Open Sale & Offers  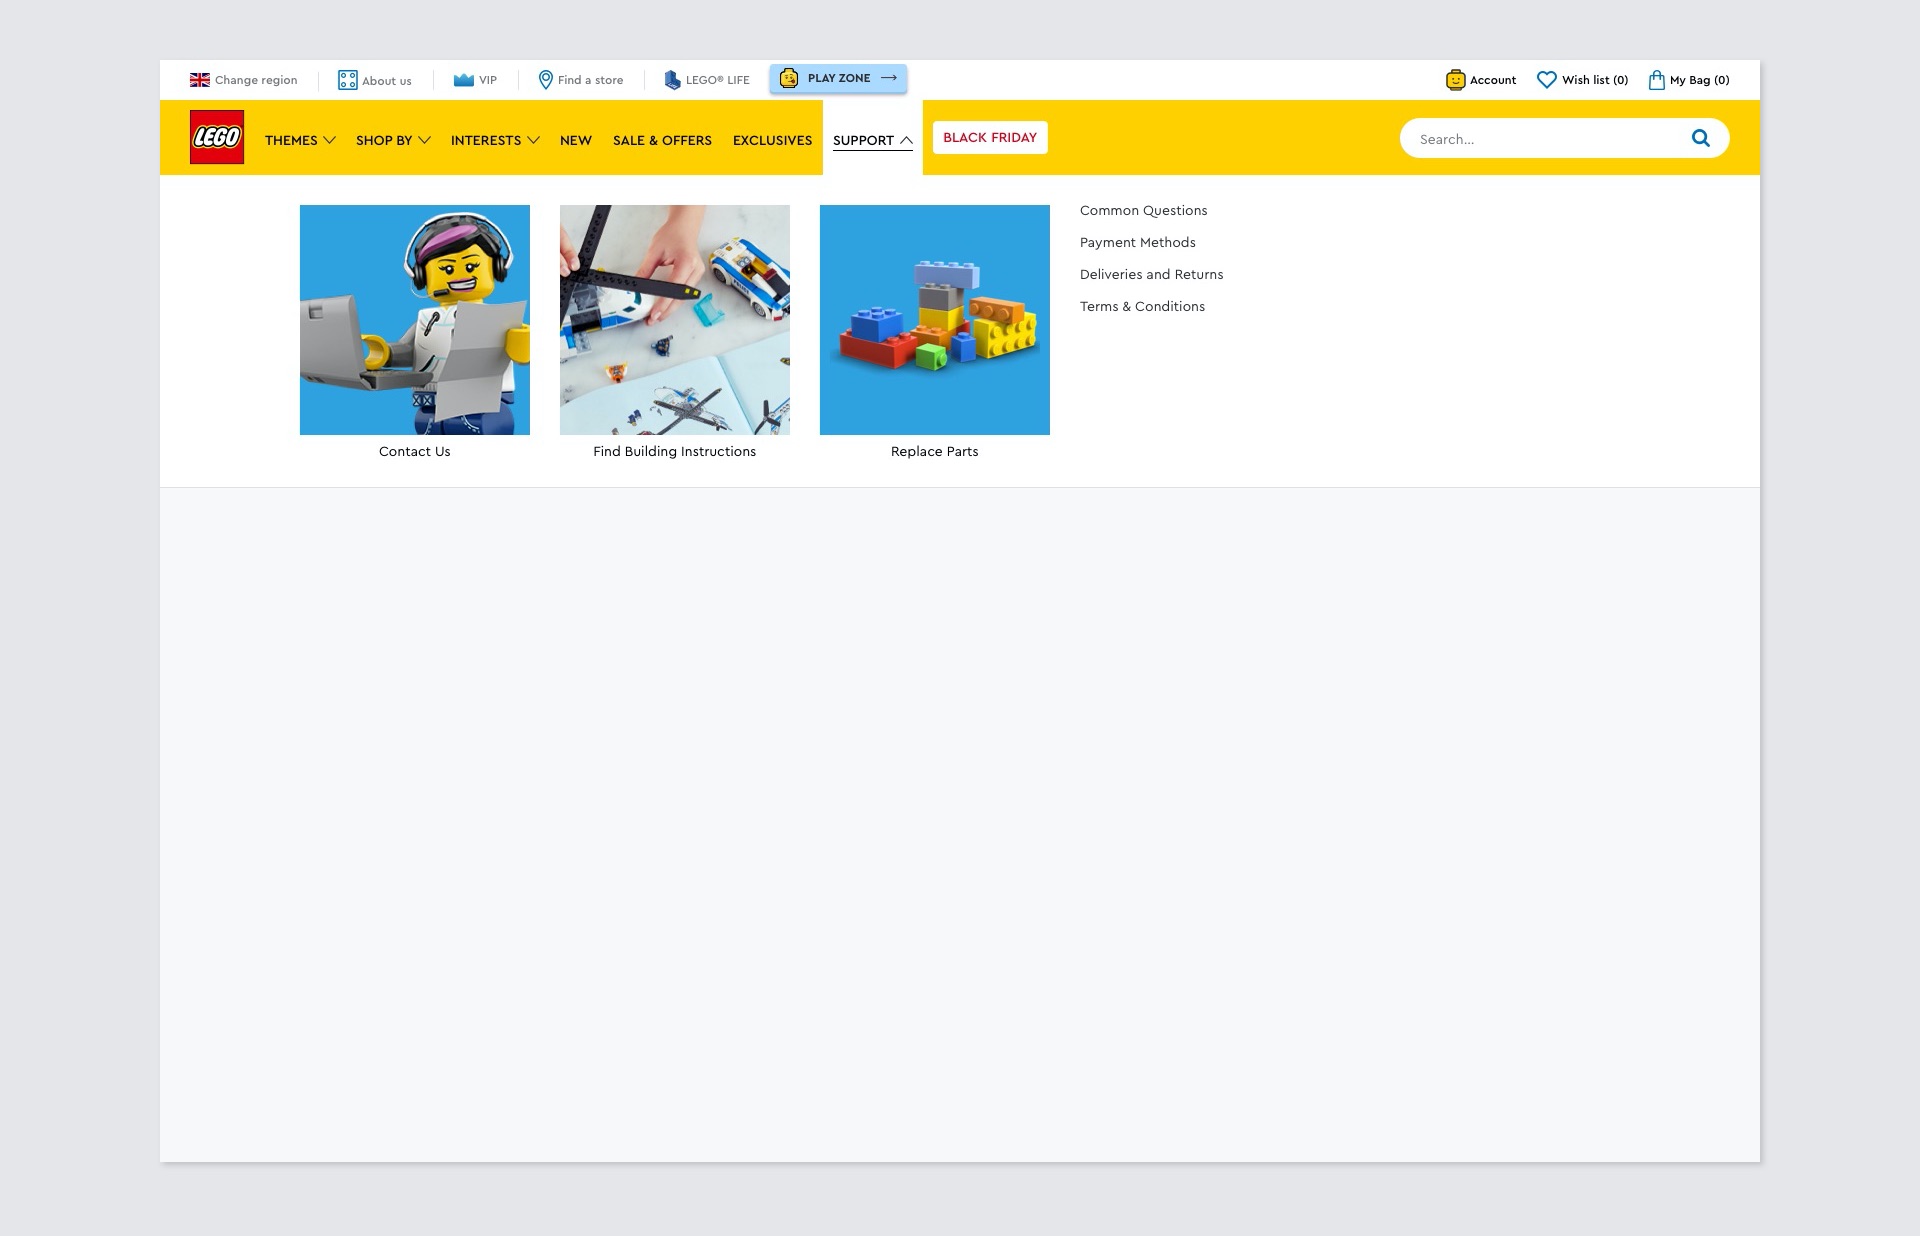(x=662, y=140)
